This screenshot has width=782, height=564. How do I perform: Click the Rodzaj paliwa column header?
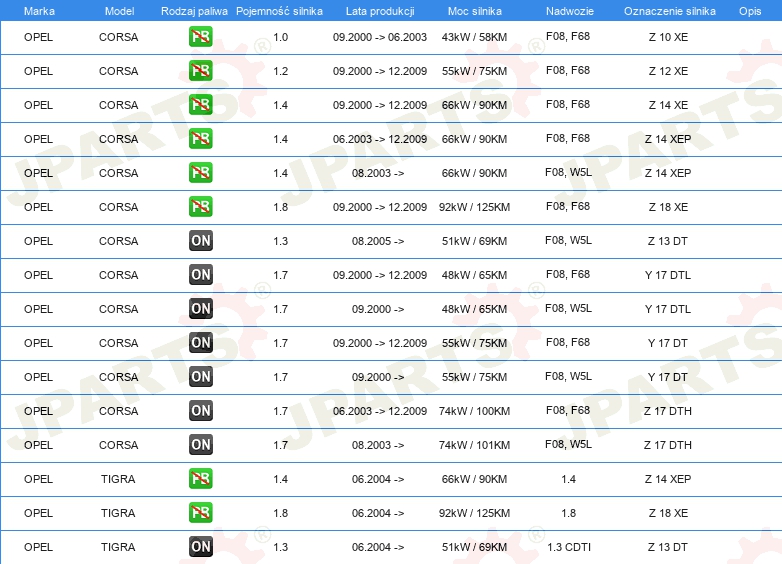[195, 11]
